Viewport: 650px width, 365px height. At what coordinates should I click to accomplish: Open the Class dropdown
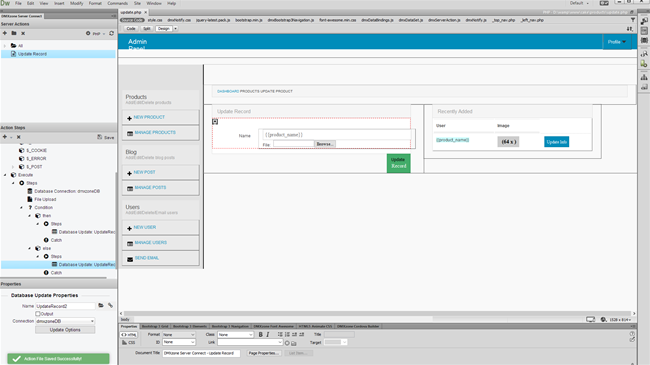click(235, 335)
